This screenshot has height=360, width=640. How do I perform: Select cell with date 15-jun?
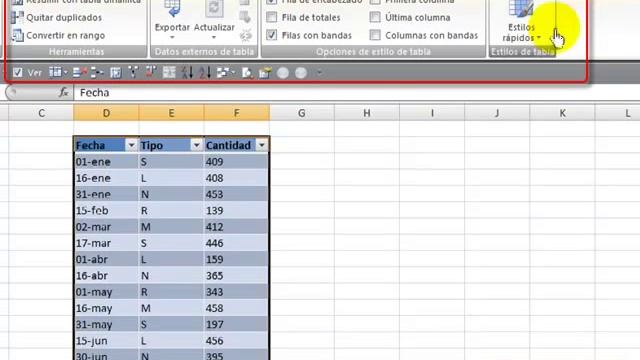[106, 341]
